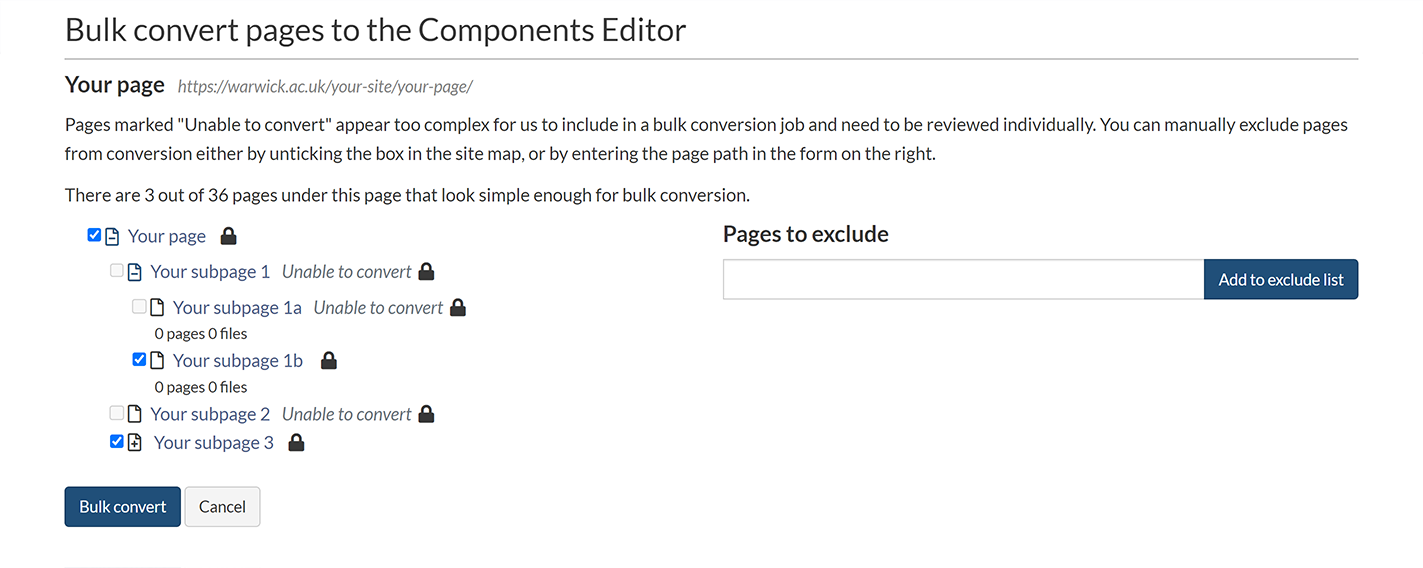Click the lock icon beside Your subpage 1b
The image size is (1423, 568).
328,361
